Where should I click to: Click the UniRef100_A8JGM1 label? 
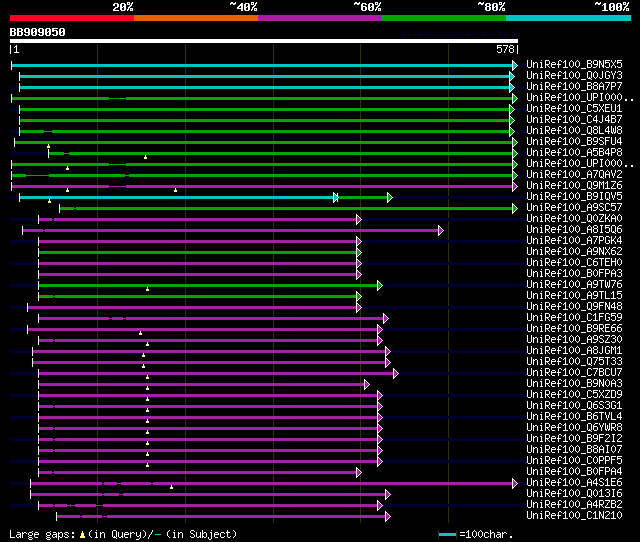click(x=574, y=351)
